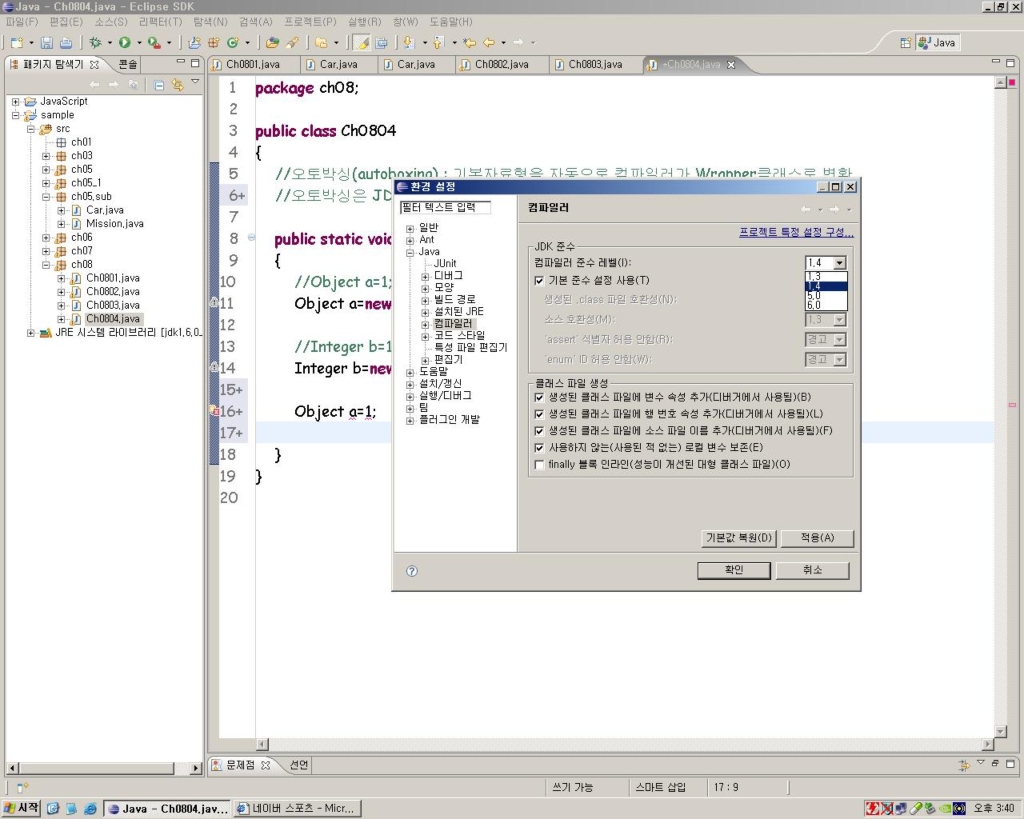Click the Open Type icon
The width and height of the screenshot is (1024, 819).
272,42
